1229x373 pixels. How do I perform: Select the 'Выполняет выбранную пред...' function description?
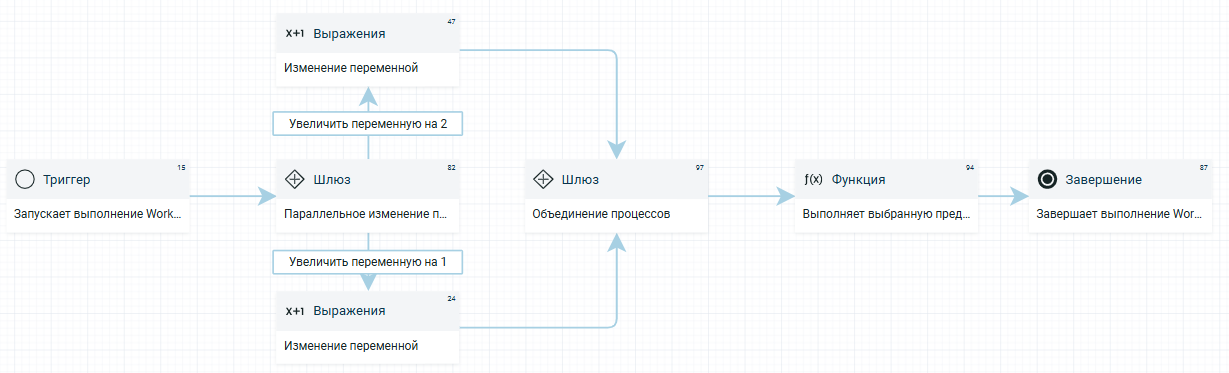(885, 214)
